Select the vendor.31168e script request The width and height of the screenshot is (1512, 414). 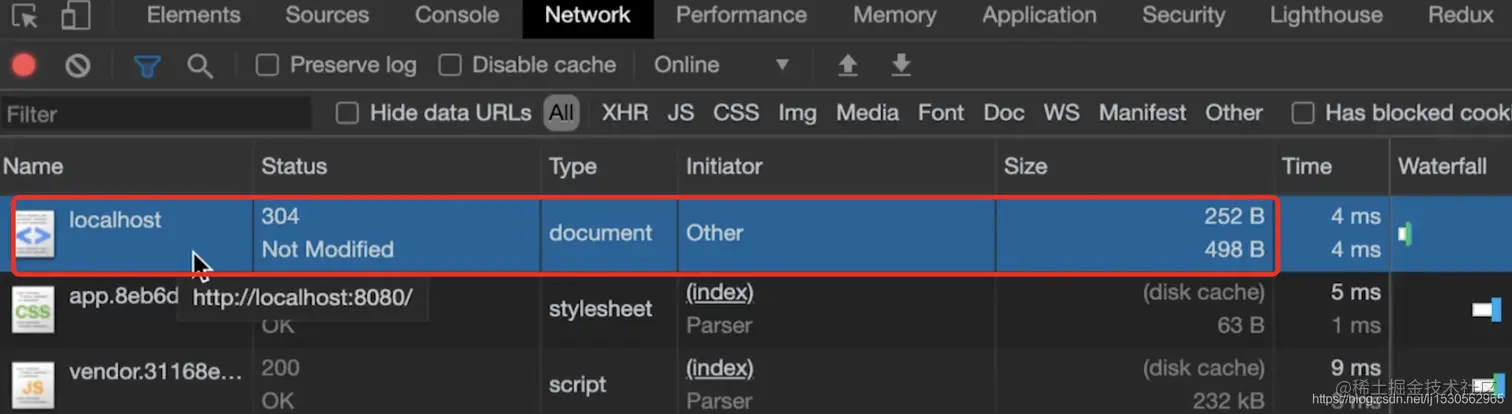pos(155,372)
